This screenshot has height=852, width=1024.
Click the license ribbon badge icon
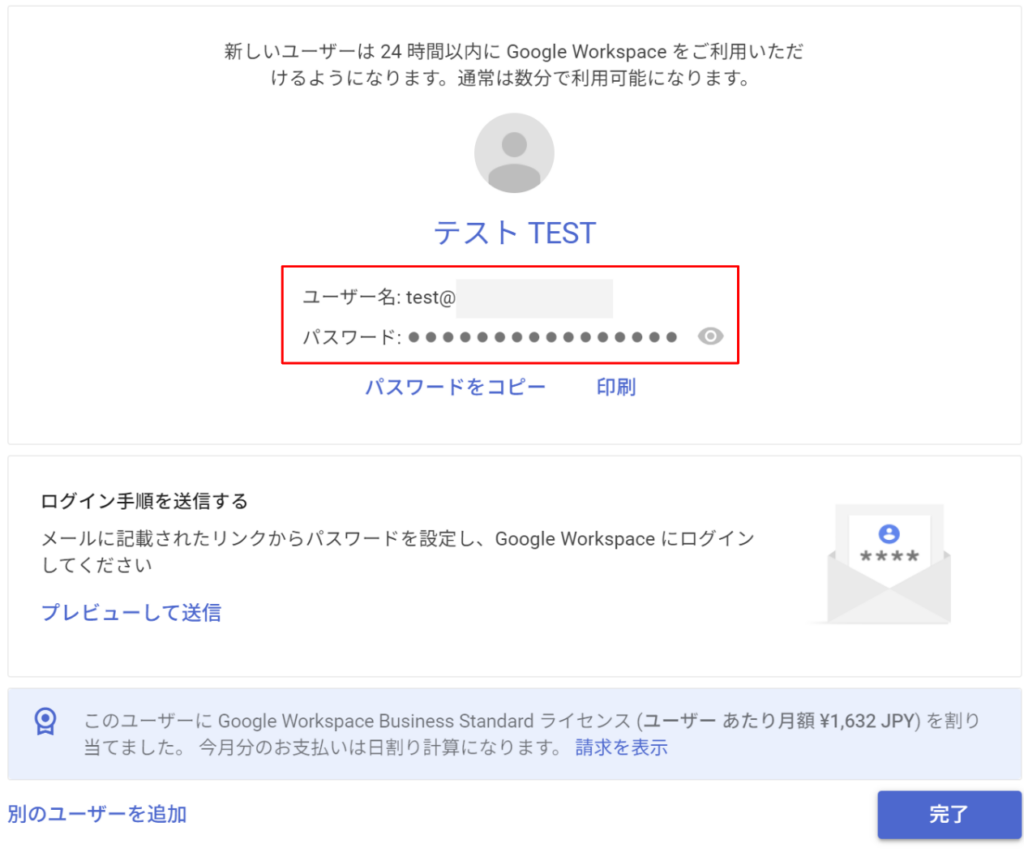pyautogui.click(x=45, y=721)
